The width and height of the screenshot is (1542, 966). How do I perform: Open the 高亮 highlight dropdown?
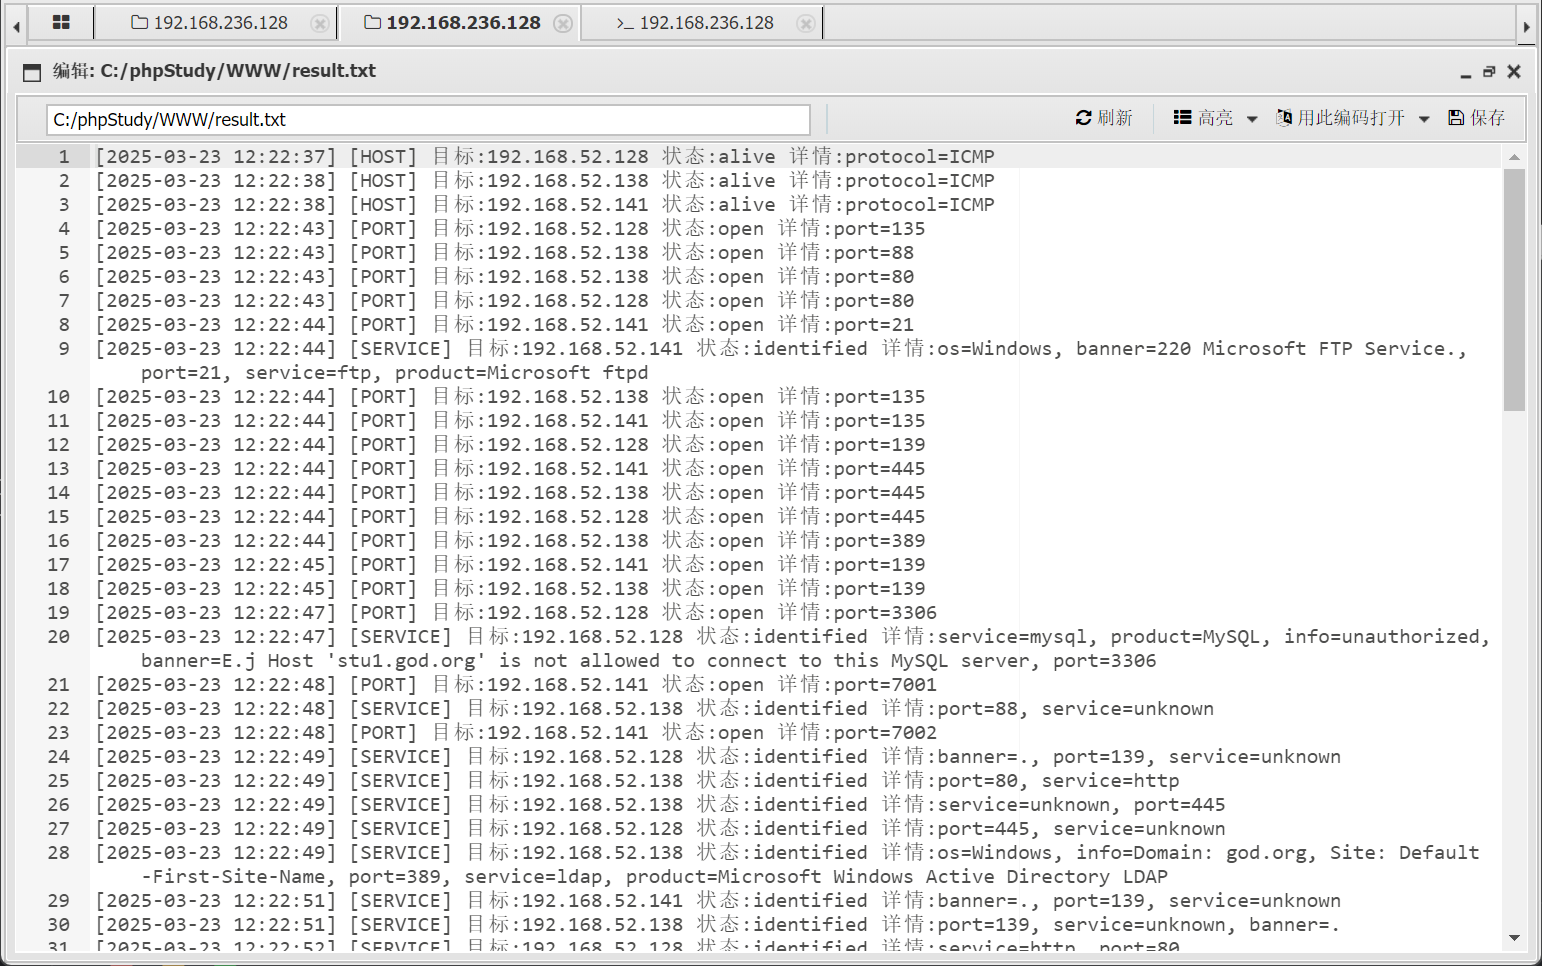[1215, 118]
